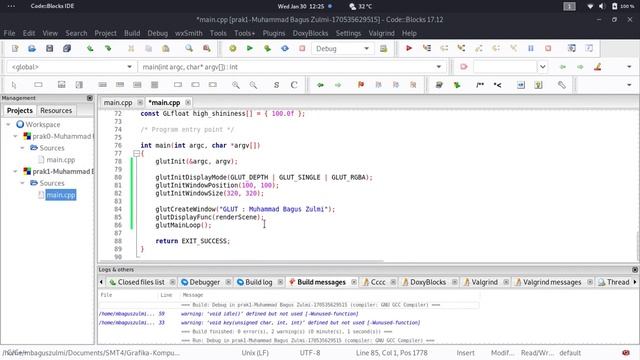Close the *main.cpp editor tab

pyautogui.click(x=188, y=102)
